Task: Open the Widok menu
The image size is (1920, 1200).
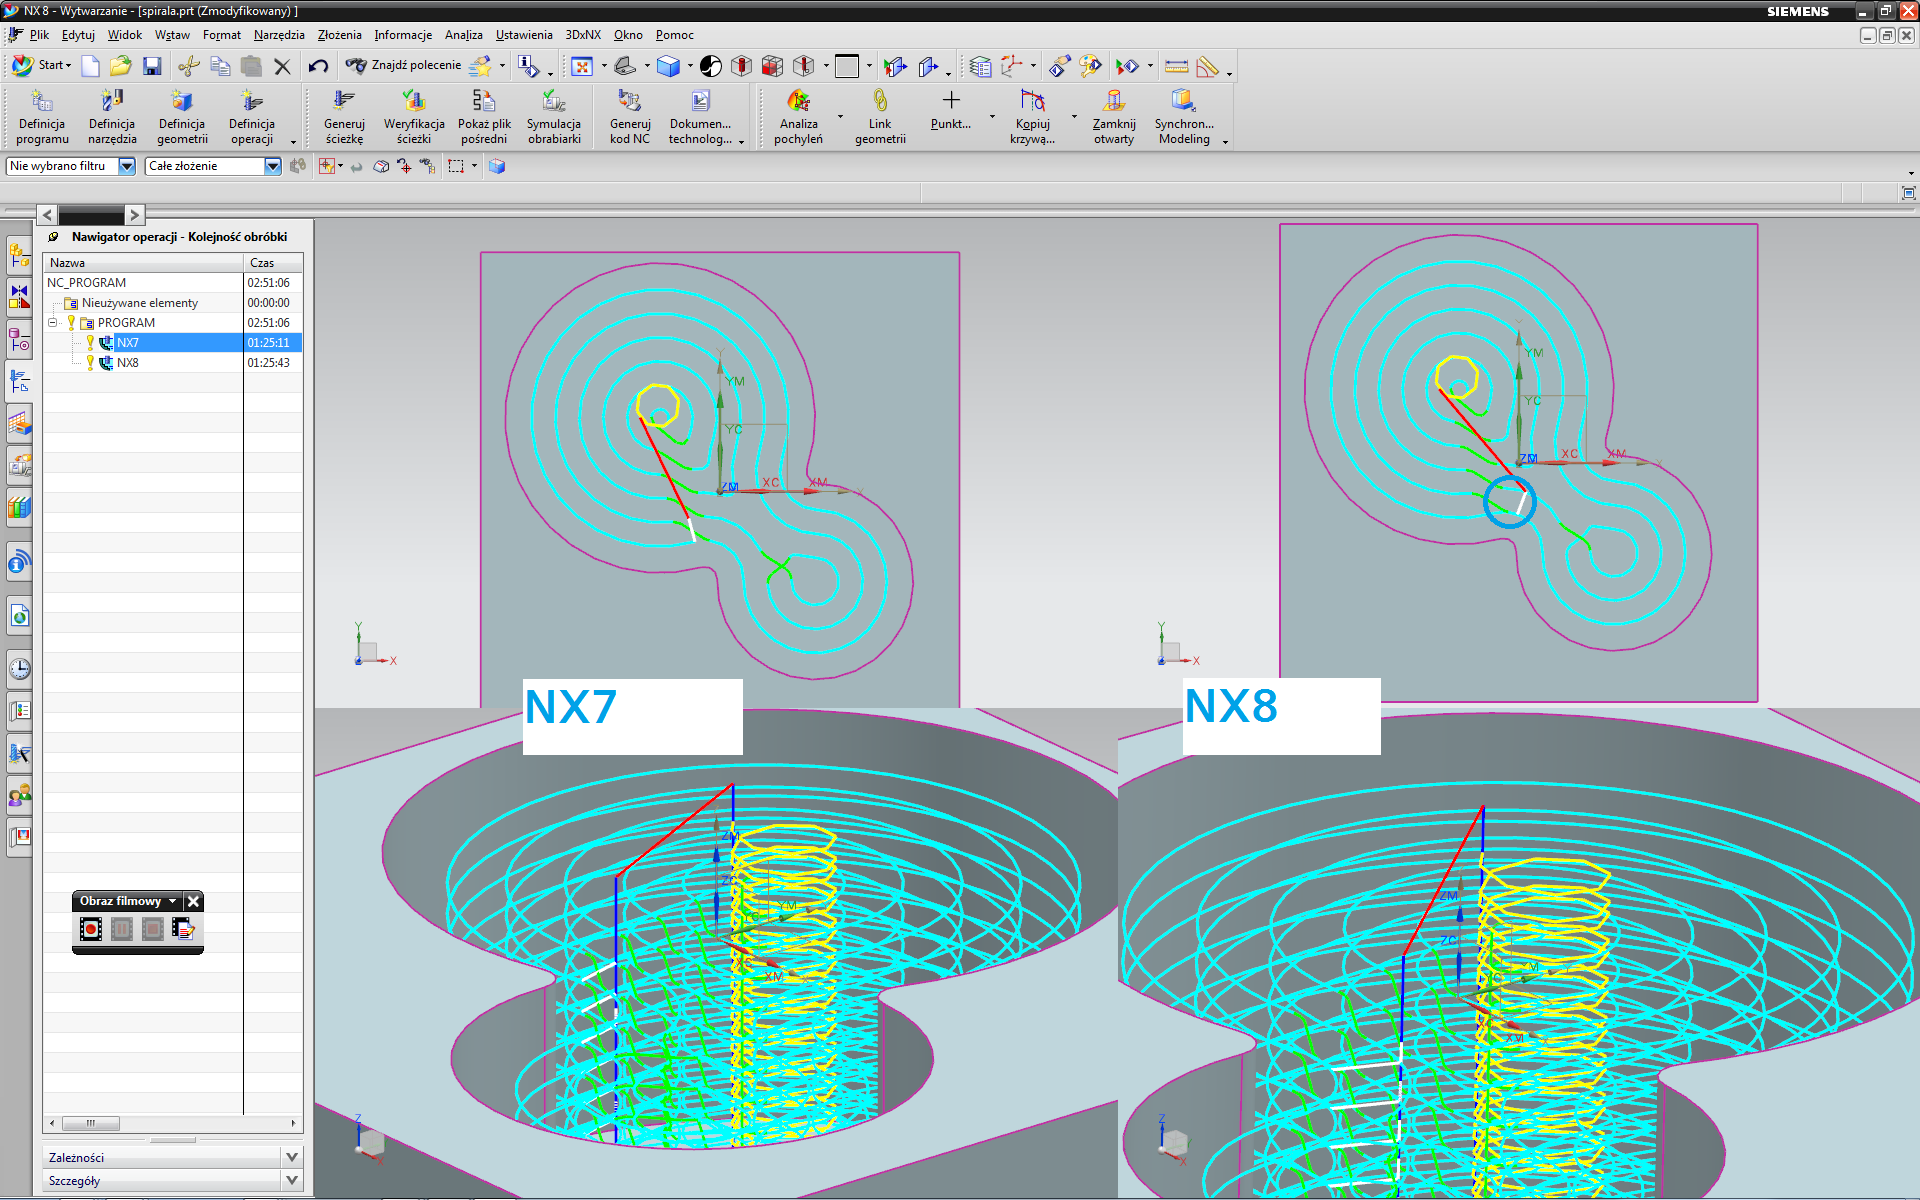Action: point(125,35)
